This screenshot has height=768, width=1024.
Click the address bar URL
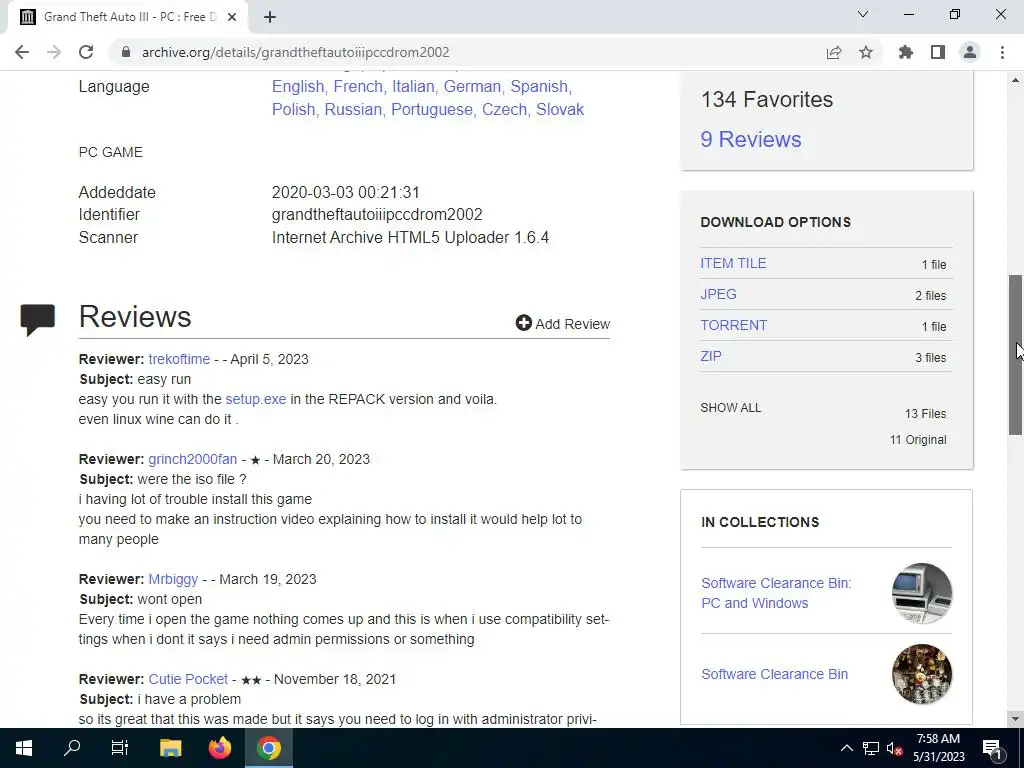click(295, 52)
